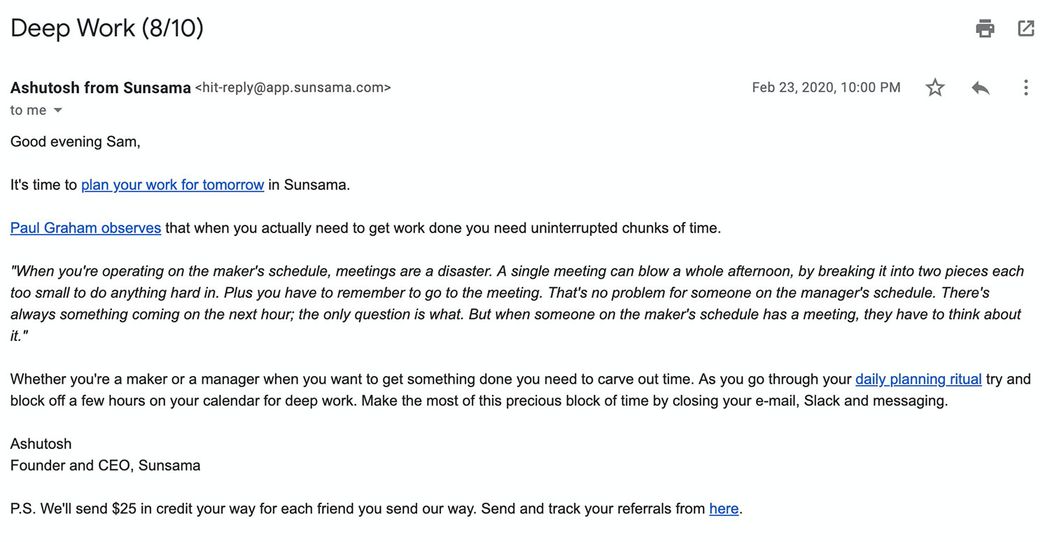This screenshot has height=542, width=1050.
Task: Click the "Ashutosh" signature name
Action: click(x=41, y=444)
